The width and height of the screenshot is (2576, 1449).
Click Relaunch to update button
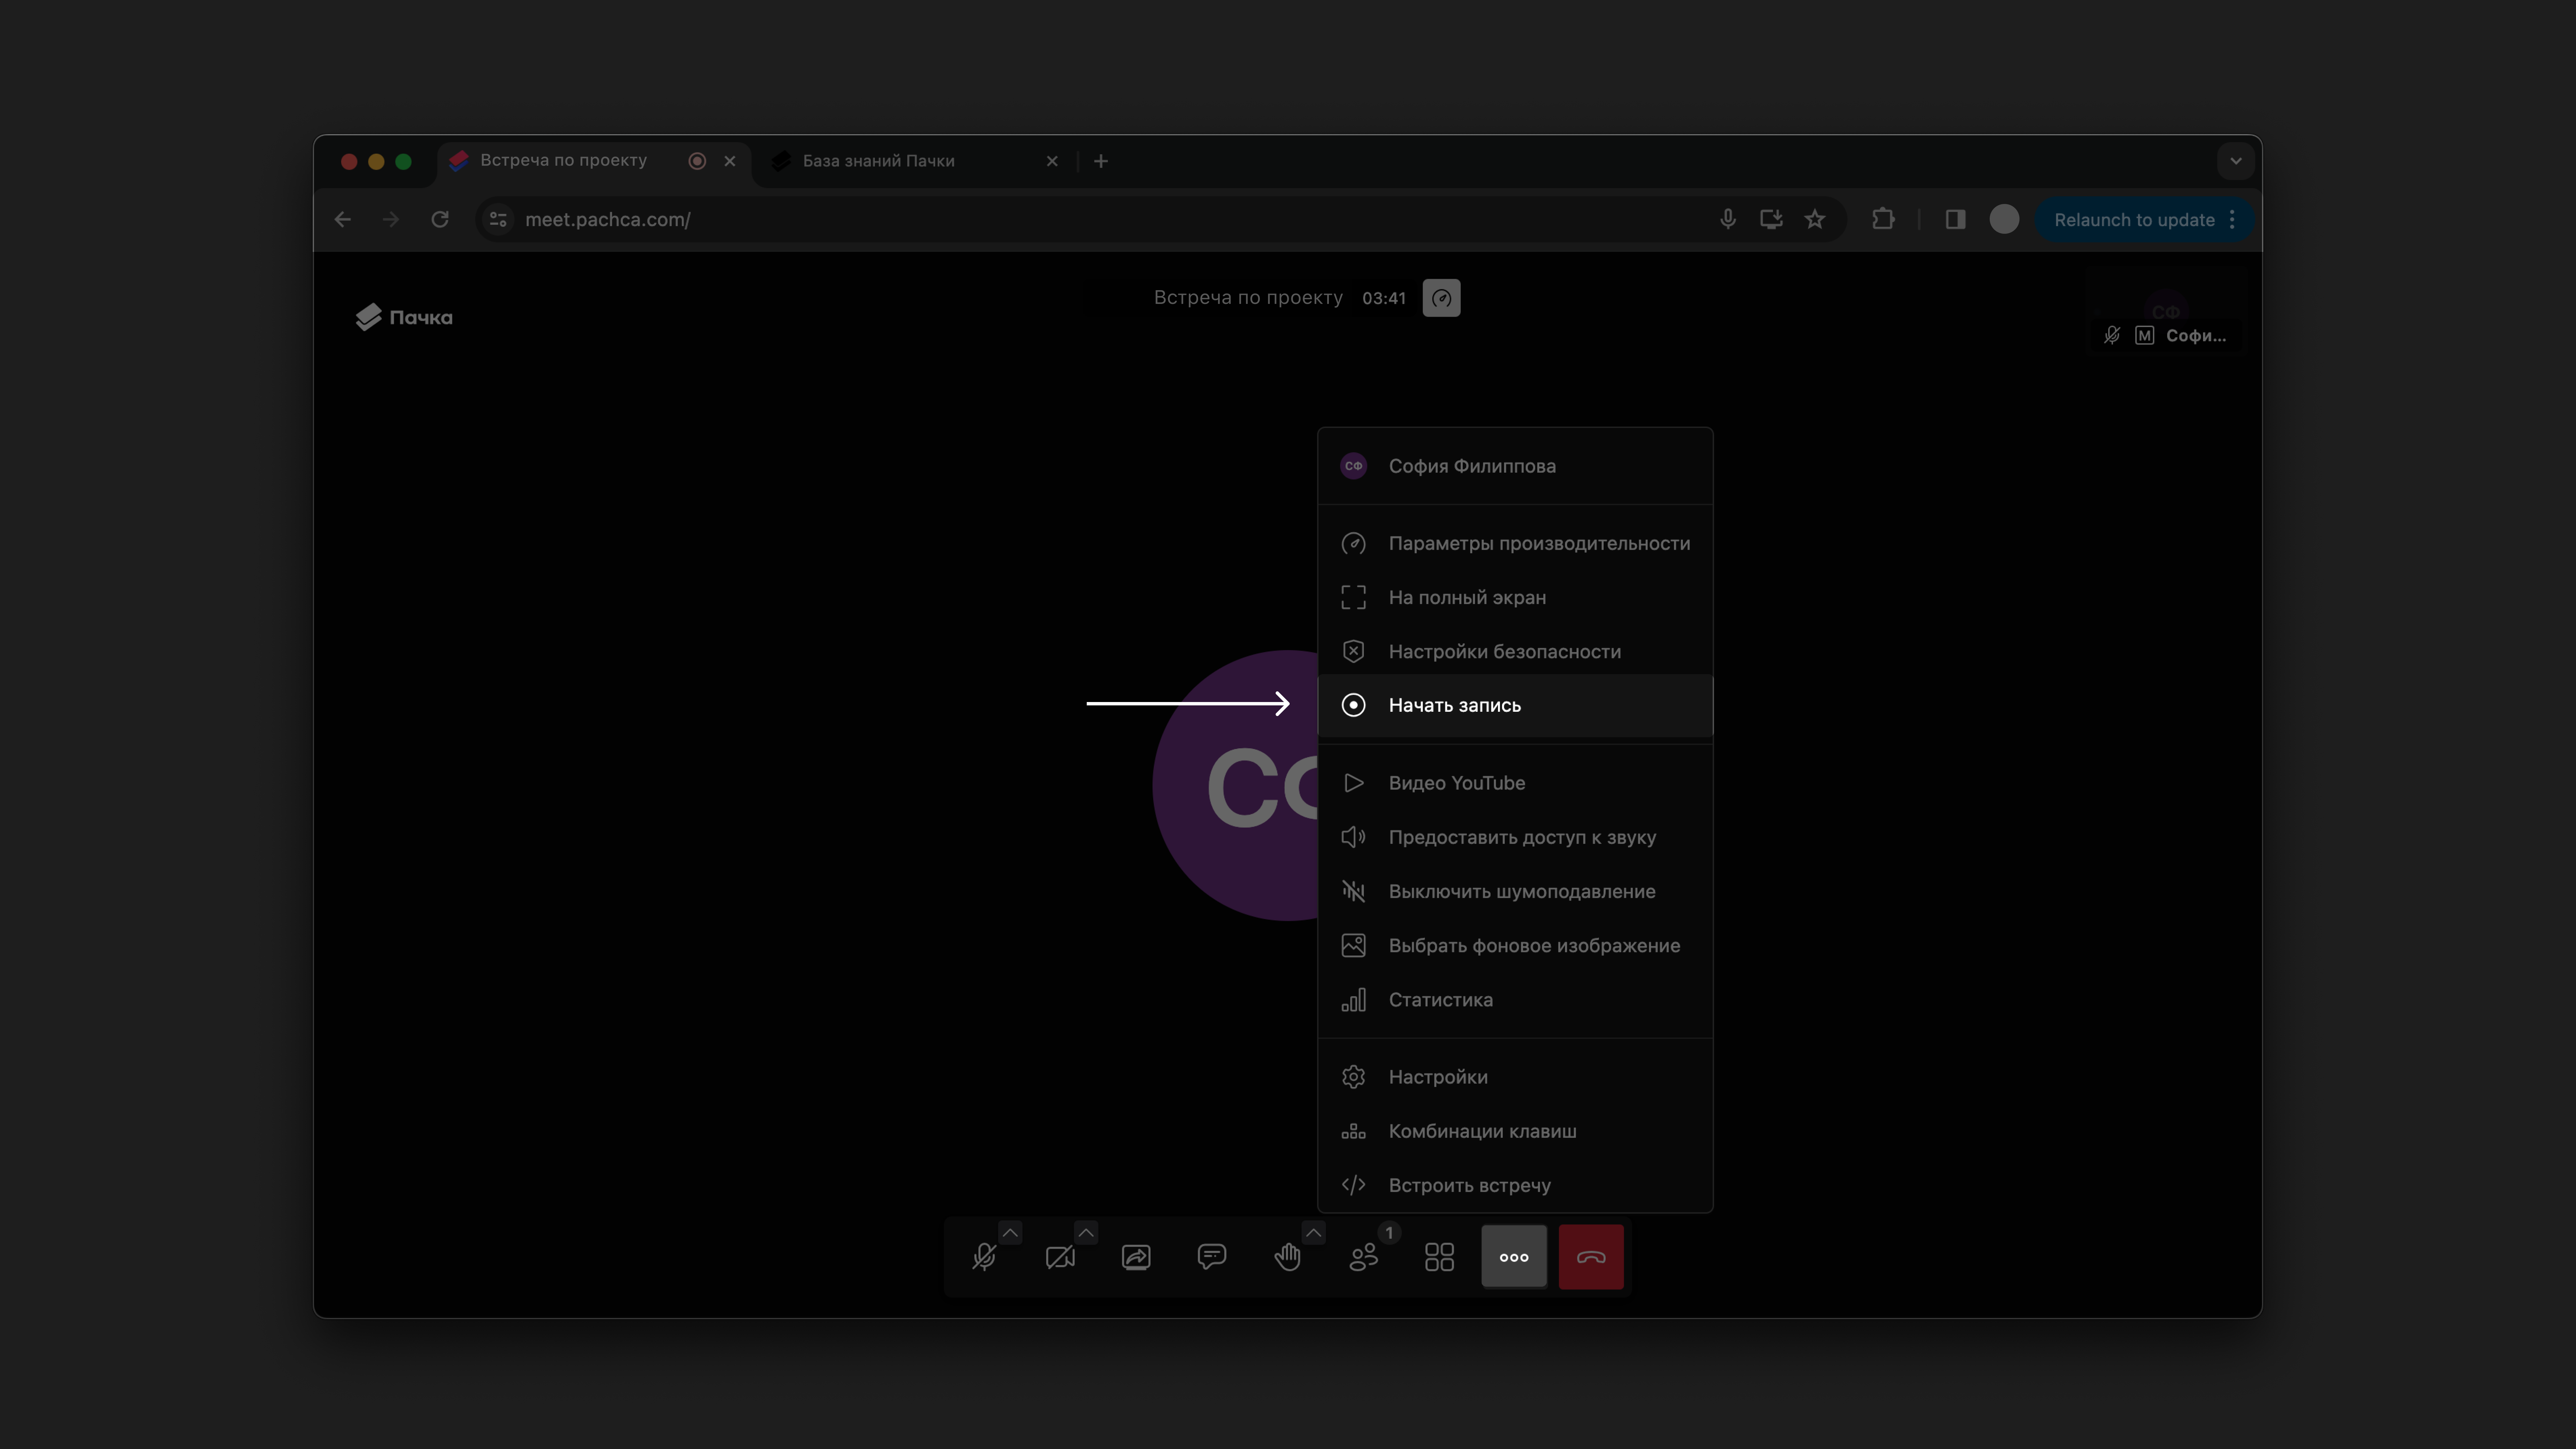point(2134,220)
